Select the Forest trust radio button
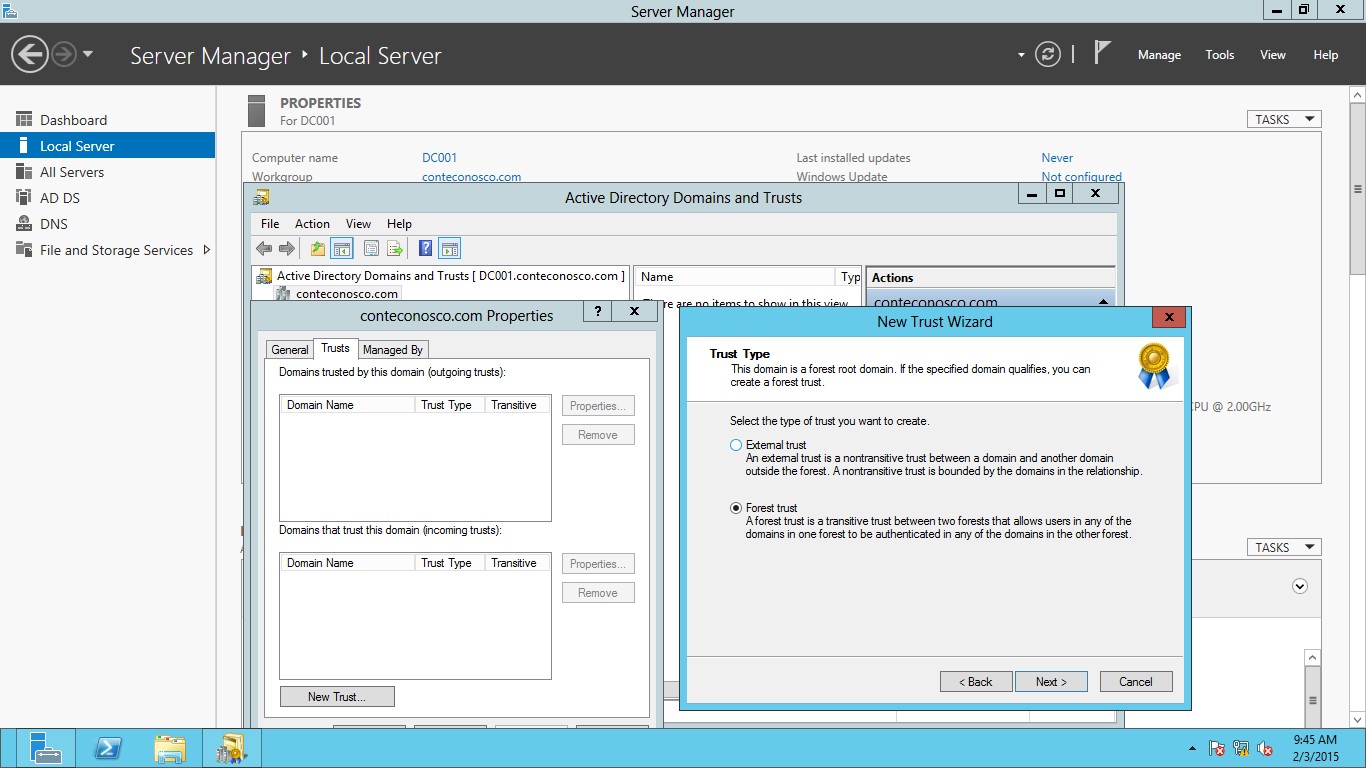This screenshot has height=768, width=1366. [736, 508]
